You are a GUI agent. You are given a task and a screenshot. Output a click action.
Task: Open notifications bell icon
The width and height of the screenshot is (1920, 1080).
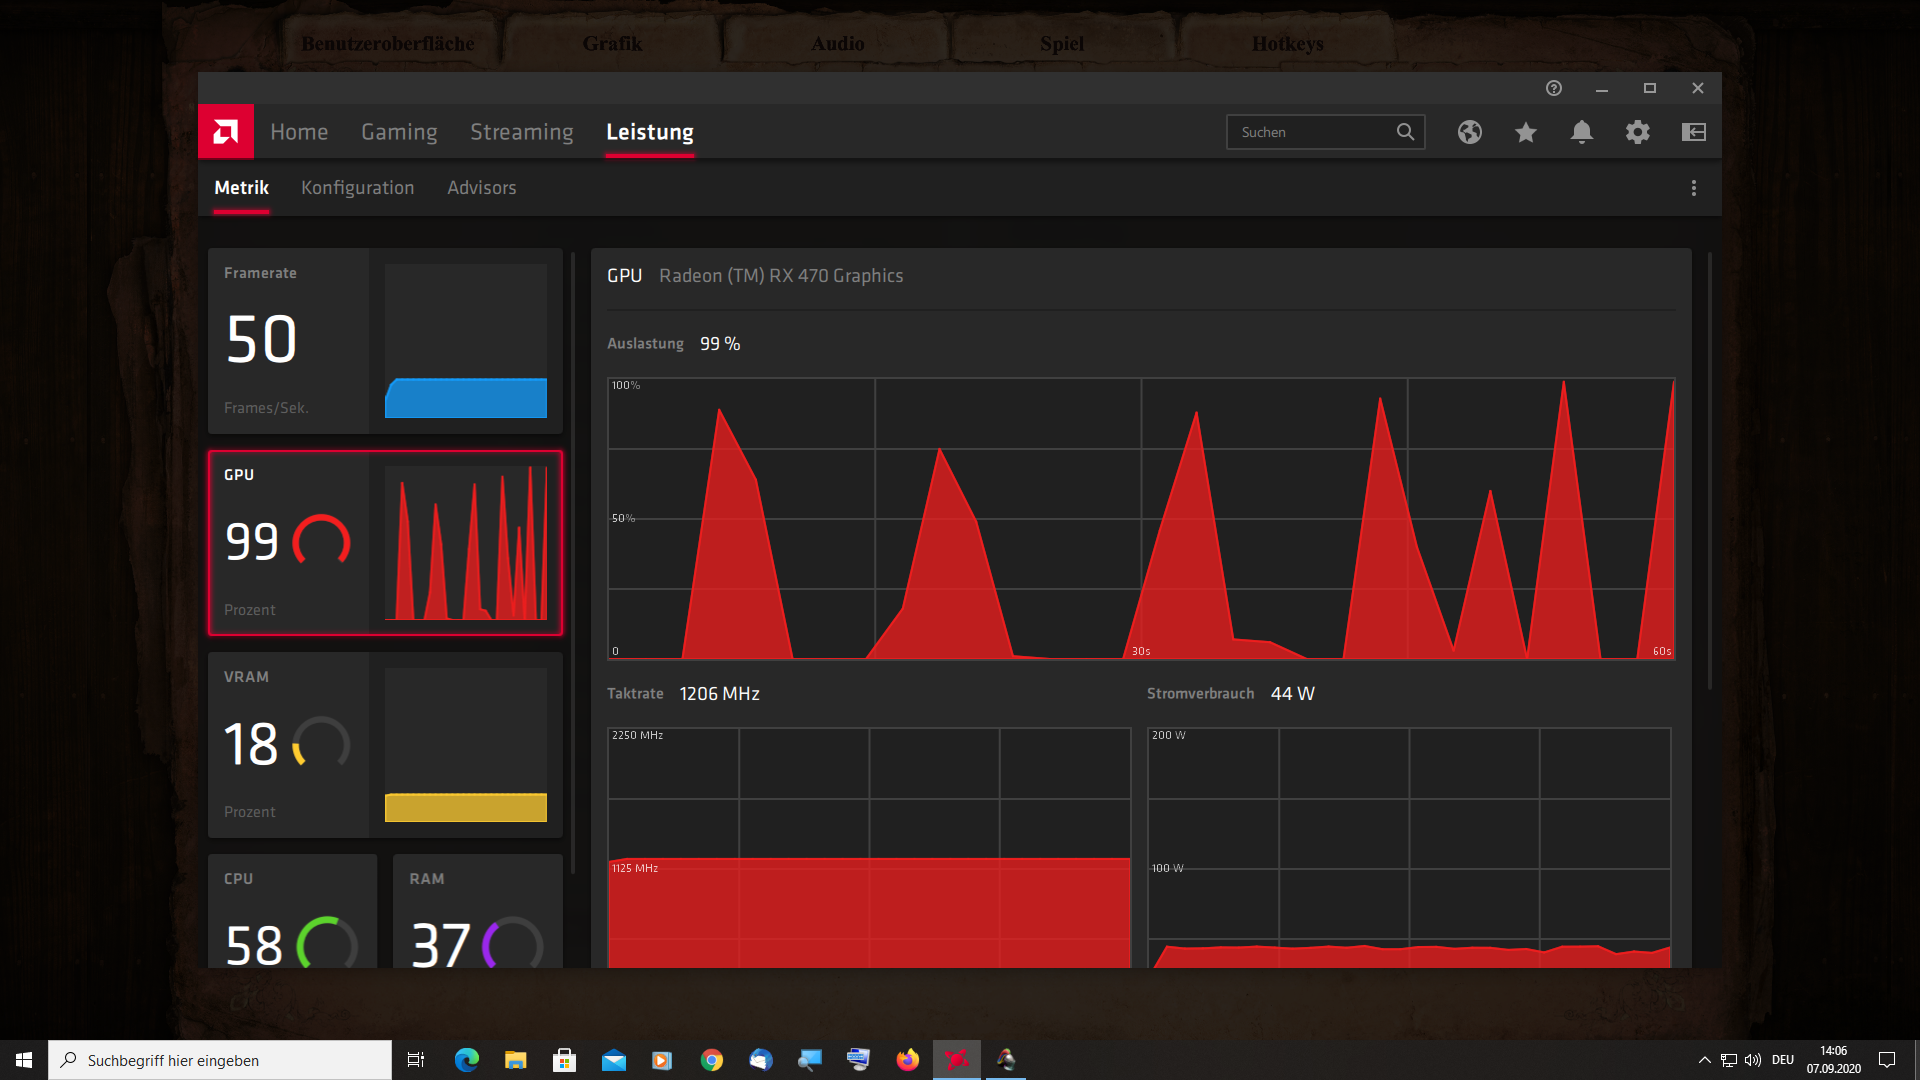(1581, 132)
